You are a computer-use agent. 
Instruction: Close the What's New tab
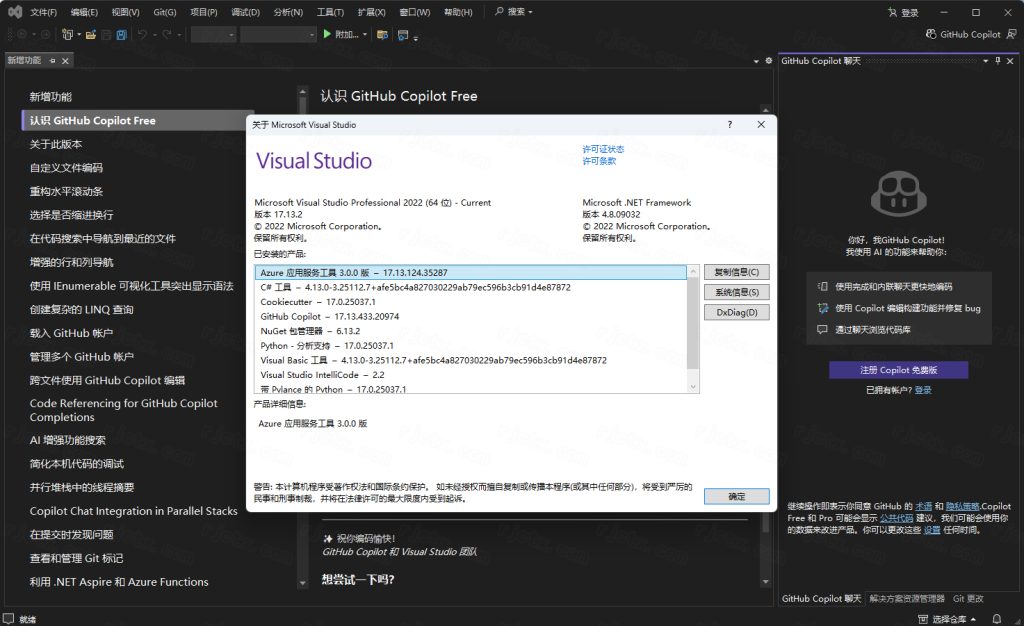click(x=65, y=61)
